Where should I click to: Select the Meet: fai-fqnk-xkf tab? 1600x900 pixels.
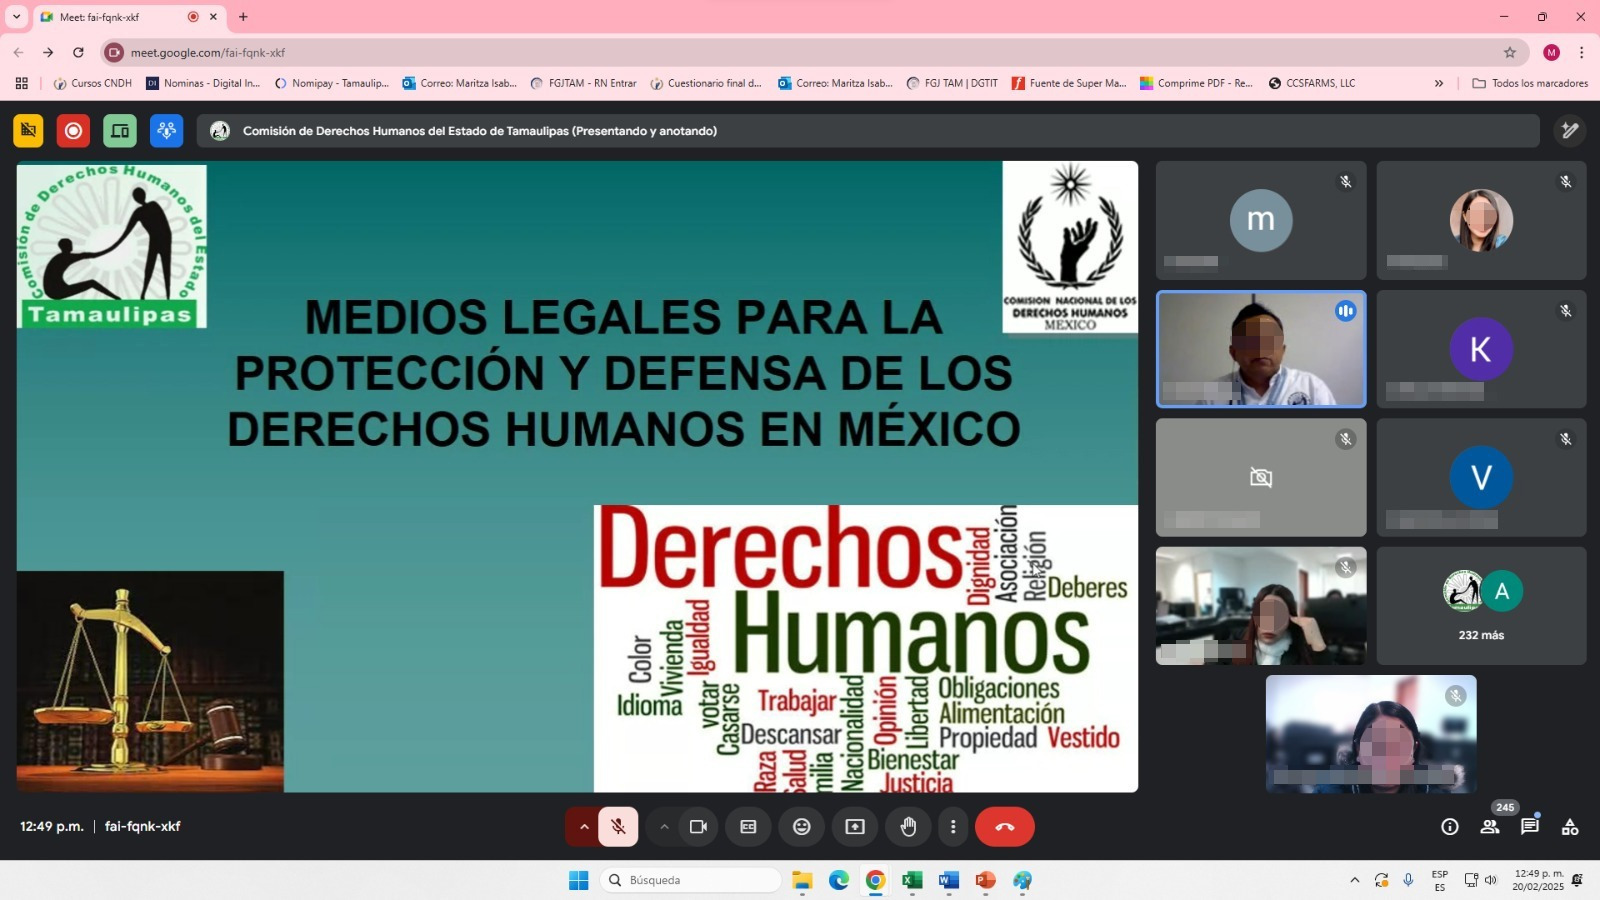pos(129,16)
